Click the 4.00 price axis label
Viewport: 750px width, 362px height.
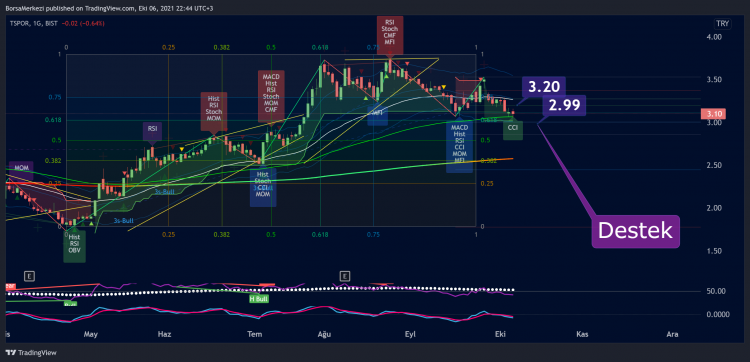[713, 37]
